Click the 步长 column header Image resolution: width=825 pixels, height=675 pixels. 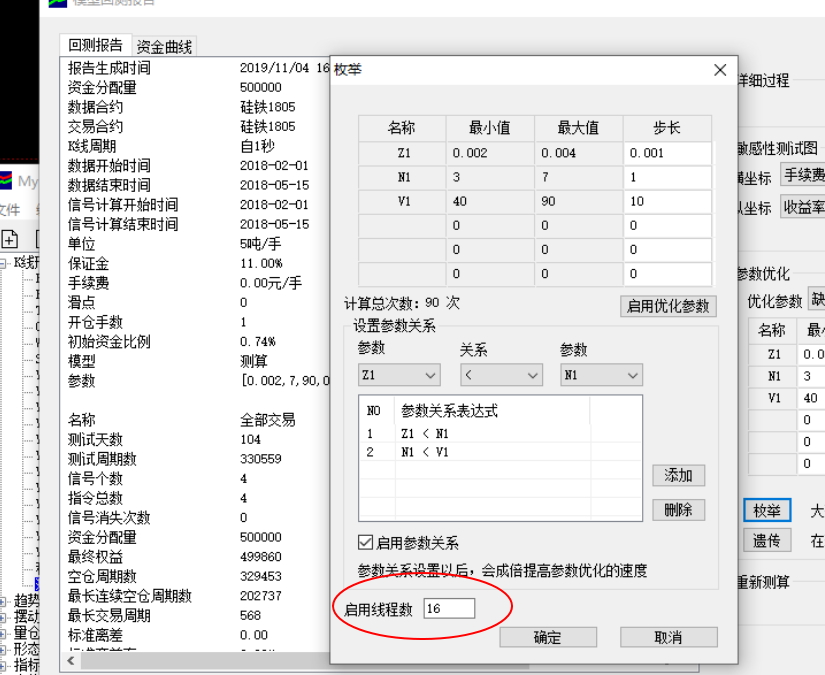tap(667, 128)
